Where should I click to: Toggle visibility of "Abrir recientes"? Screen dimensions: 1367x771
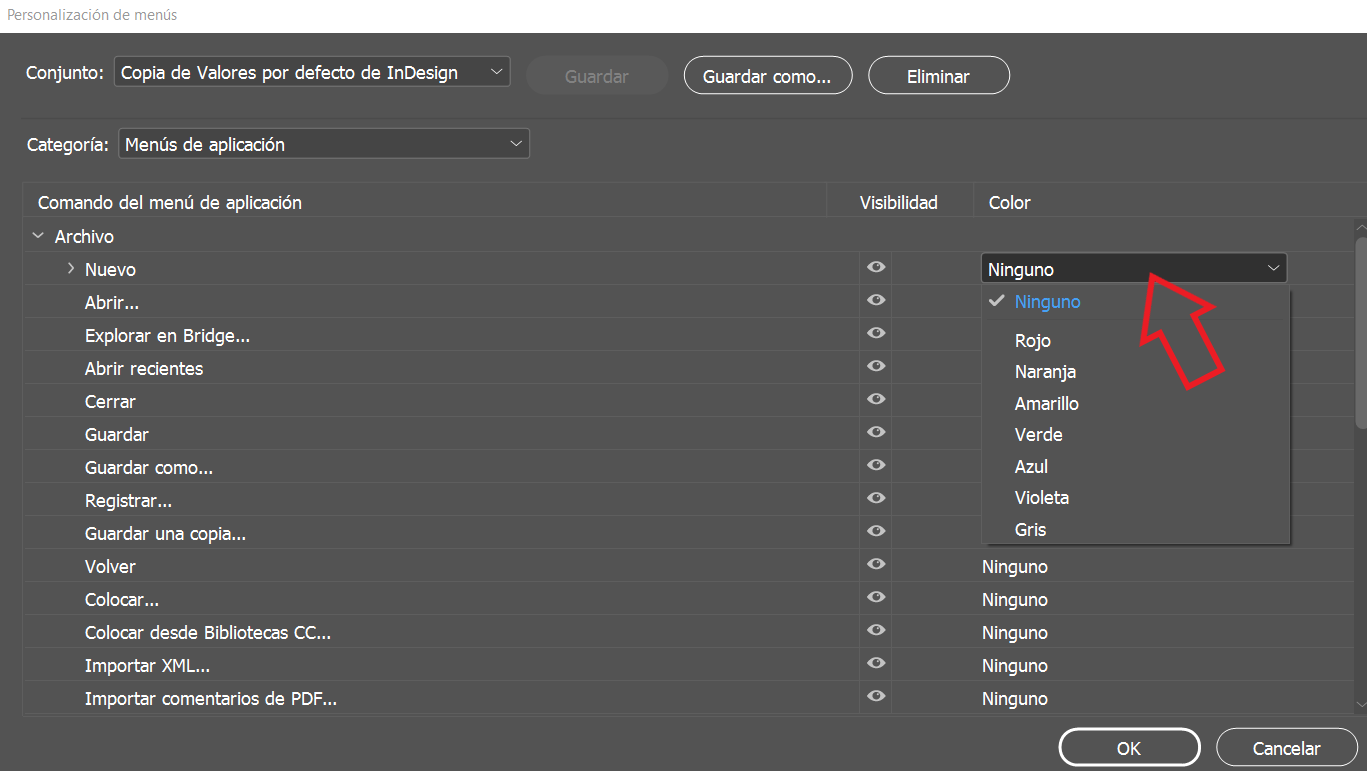875,366
